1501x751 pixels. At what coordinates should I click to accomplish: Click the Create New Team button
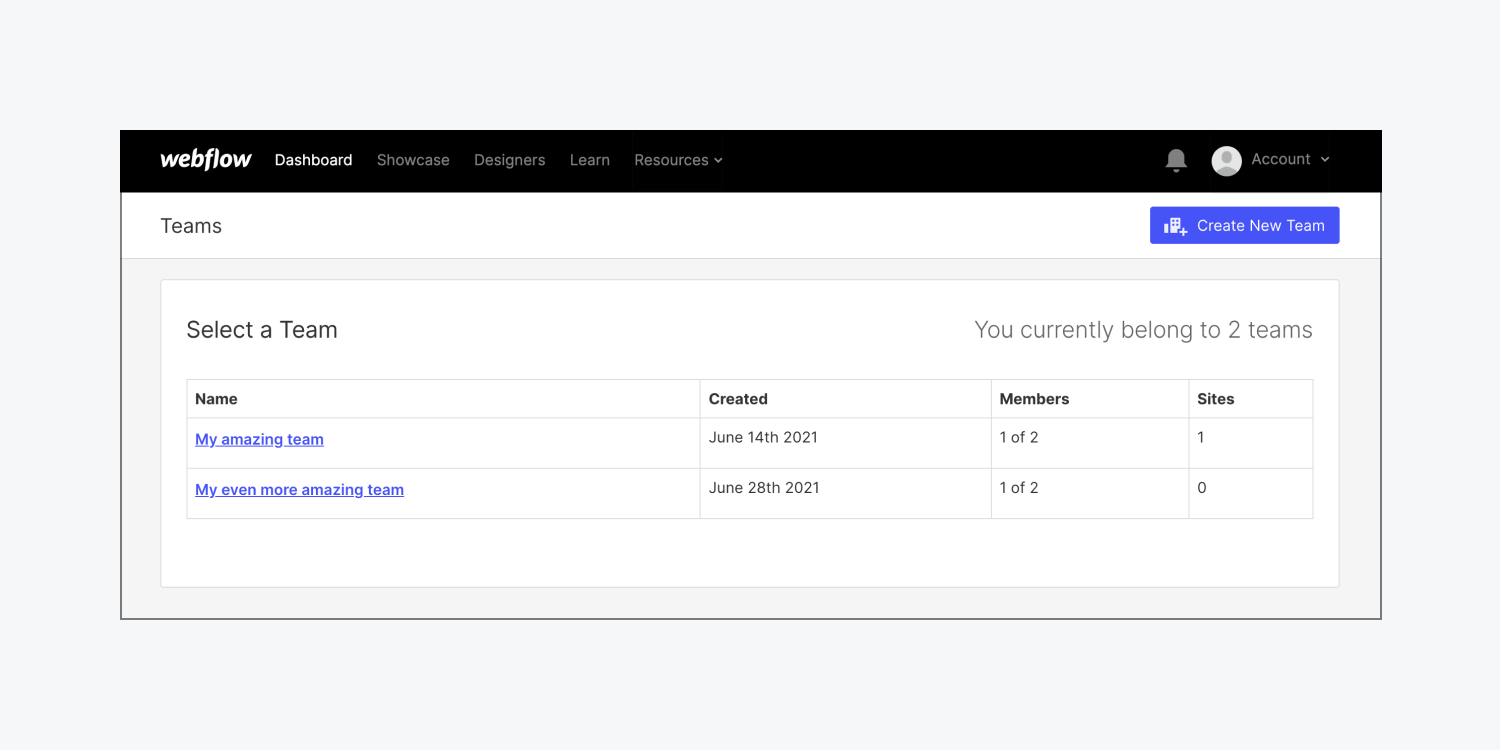point(1244,225)
